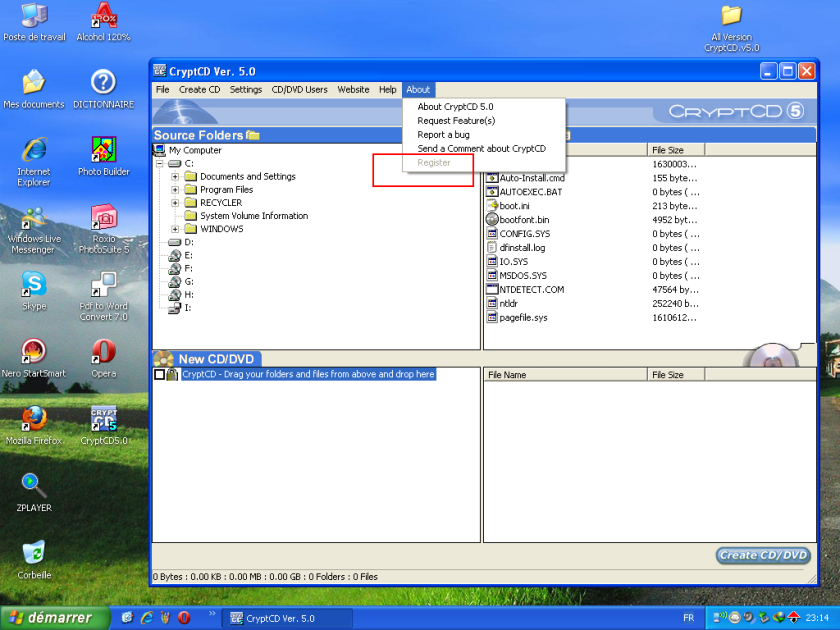Viewport: 840px width, 630px height.
Task: Choose About CryptCD 5.0 from the menu
Action: point(484,107)
